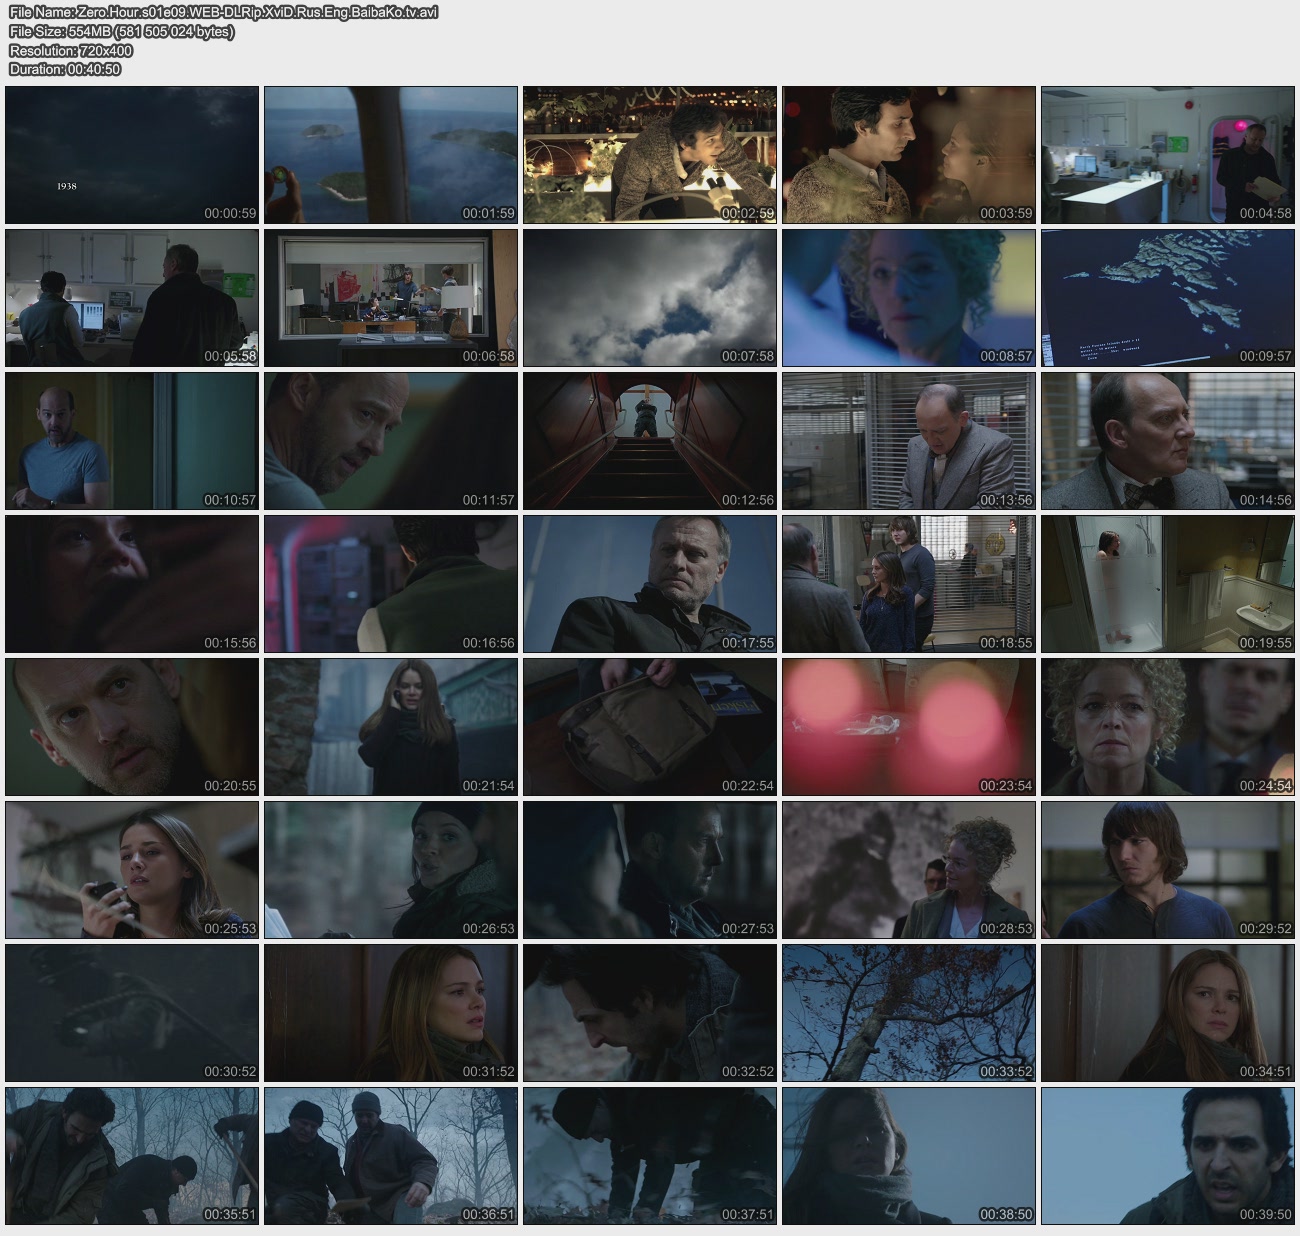Select the island map screen thumbnail at 00:09:57
Viewport: 1300px width, 1236px height.
point(1168,298)
